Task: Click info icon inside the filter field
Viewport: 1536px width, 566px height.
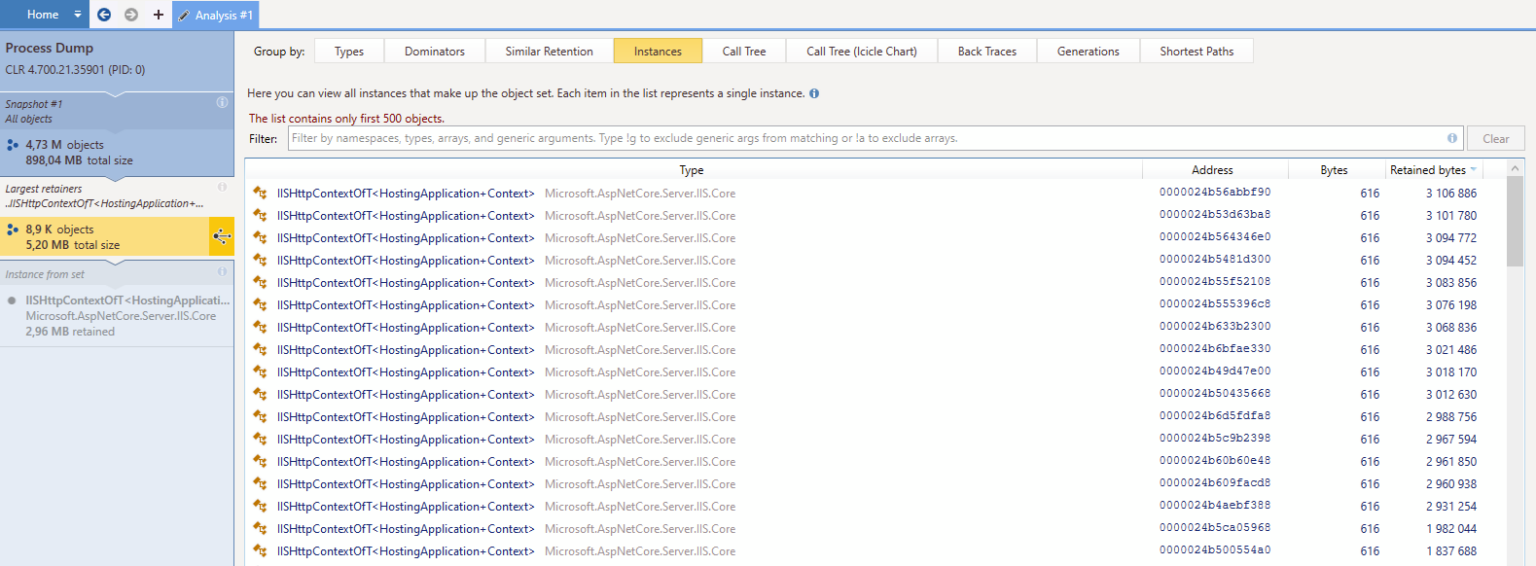Action: (x=1452, y=138)
